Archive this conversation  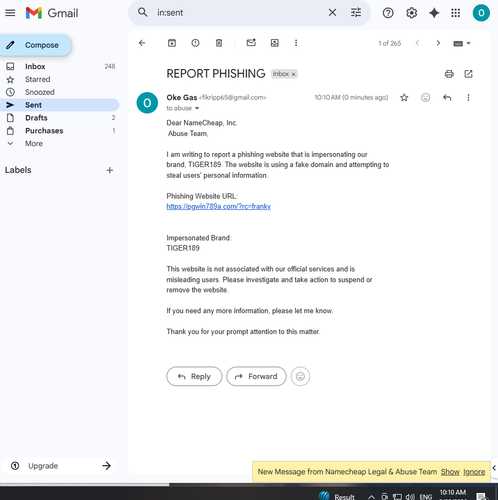point(172,43)
